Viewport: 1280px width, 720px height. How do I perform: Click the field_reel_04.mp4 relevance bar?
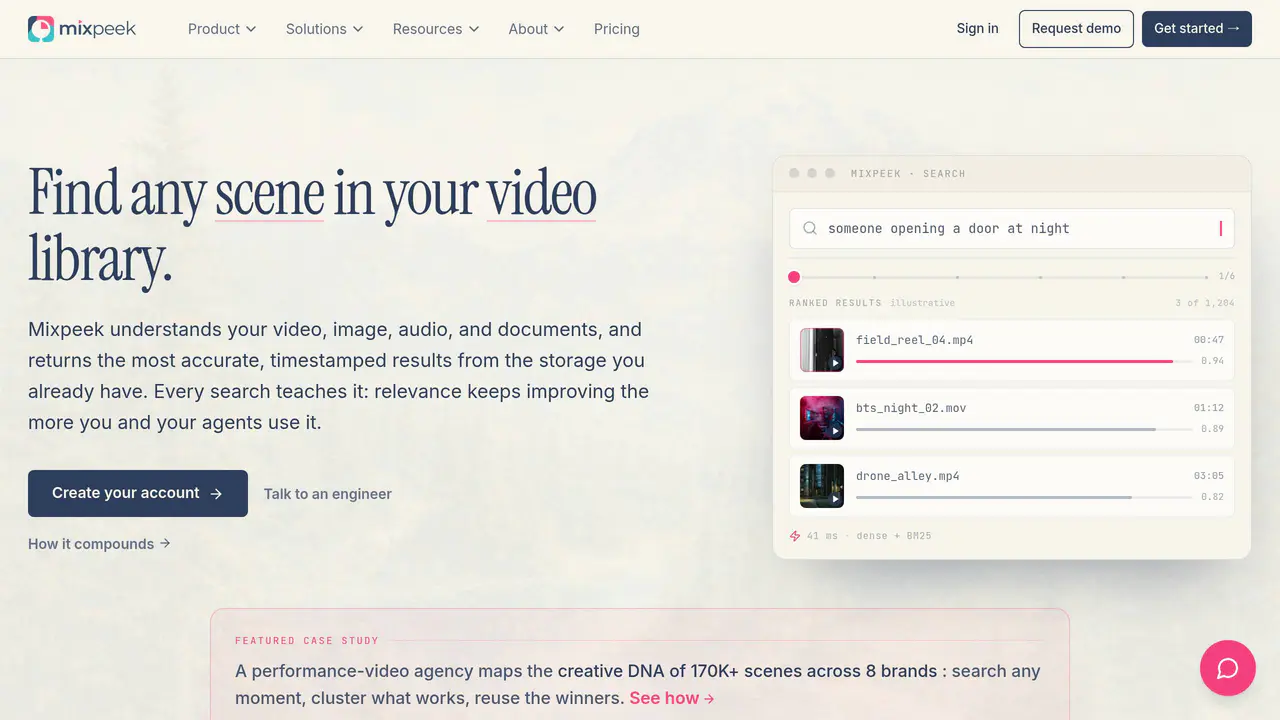click(1024, 361)
